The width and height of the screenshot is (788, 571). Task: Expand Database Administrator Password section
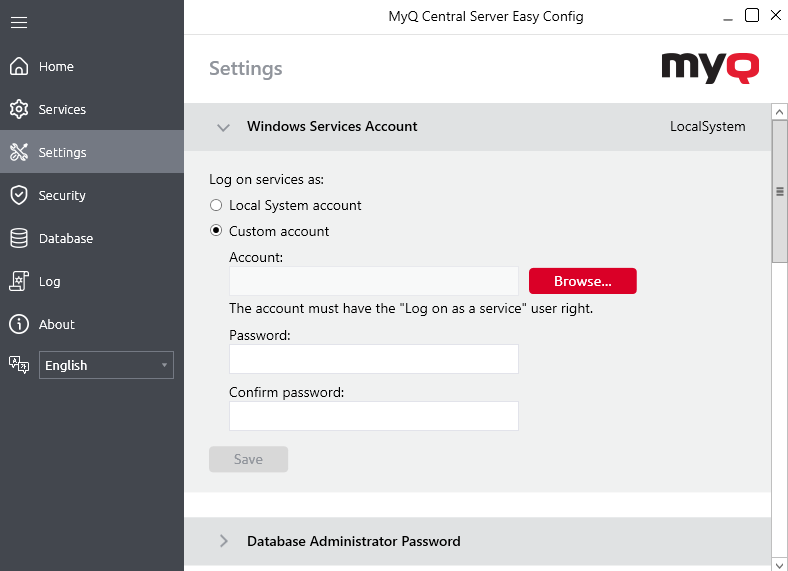223,542
